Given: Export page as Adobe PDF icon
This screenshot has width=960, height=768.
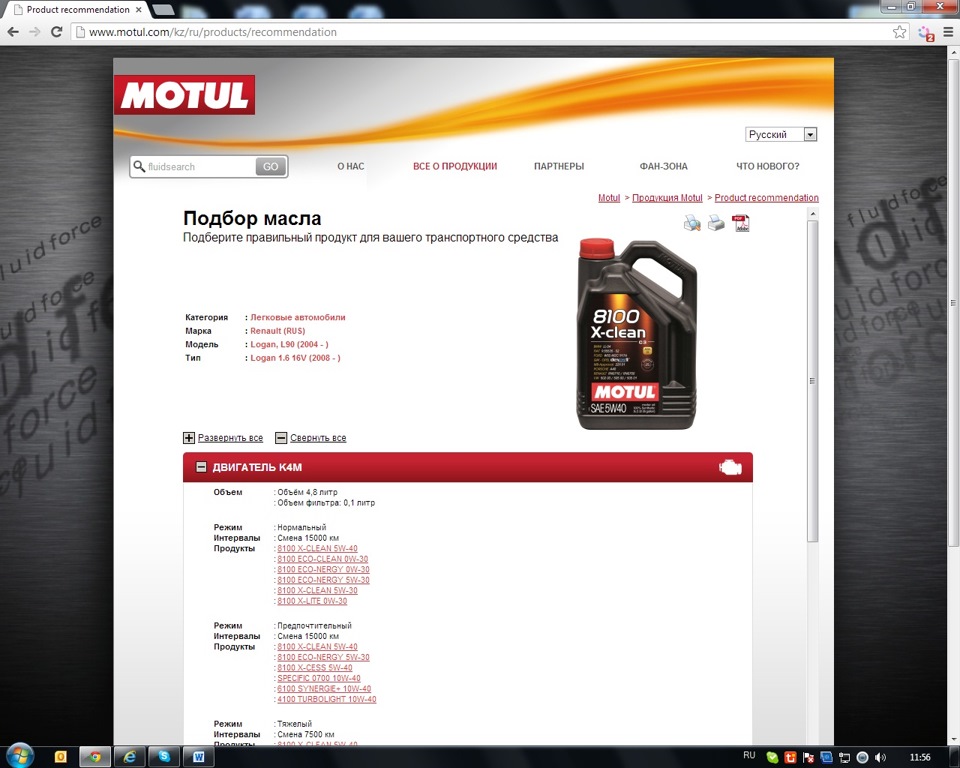Looking at the screenshot, I should [741, 224].
